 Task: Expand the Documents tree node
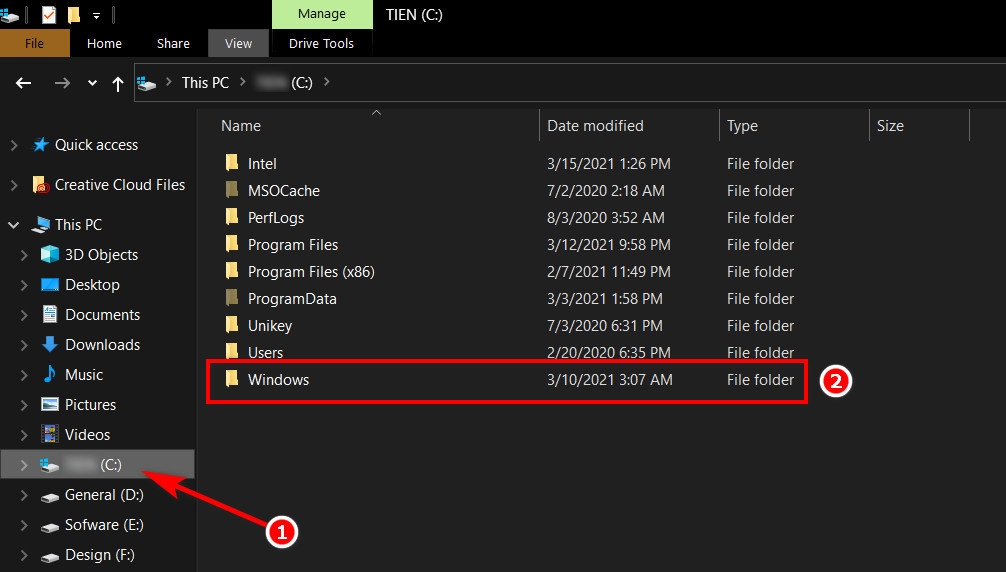click(24, 315)
